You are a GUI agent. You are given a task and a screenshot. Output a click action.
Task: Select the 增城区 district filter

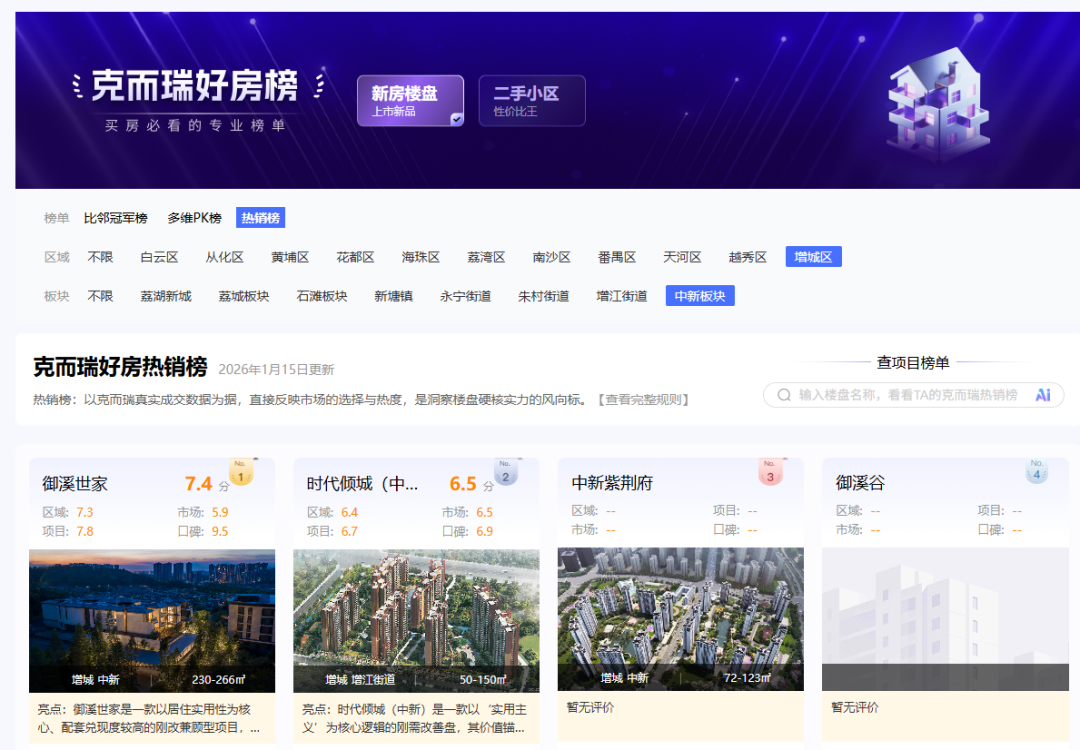[813, 256]
